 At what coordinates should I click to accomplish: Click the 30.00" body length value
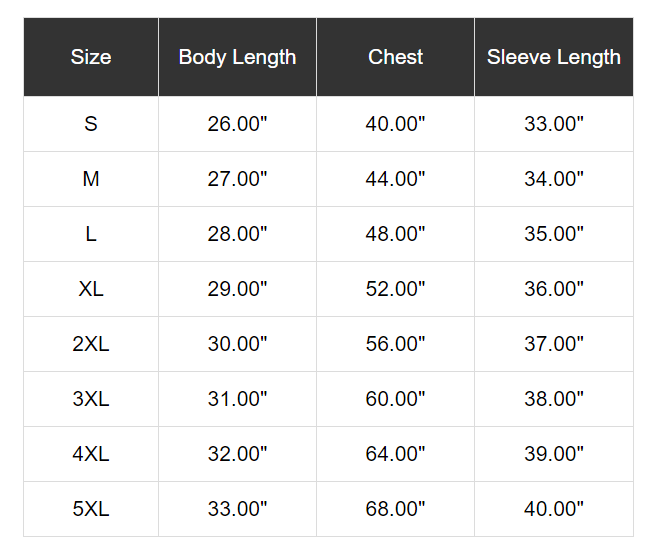pos(237,344)
